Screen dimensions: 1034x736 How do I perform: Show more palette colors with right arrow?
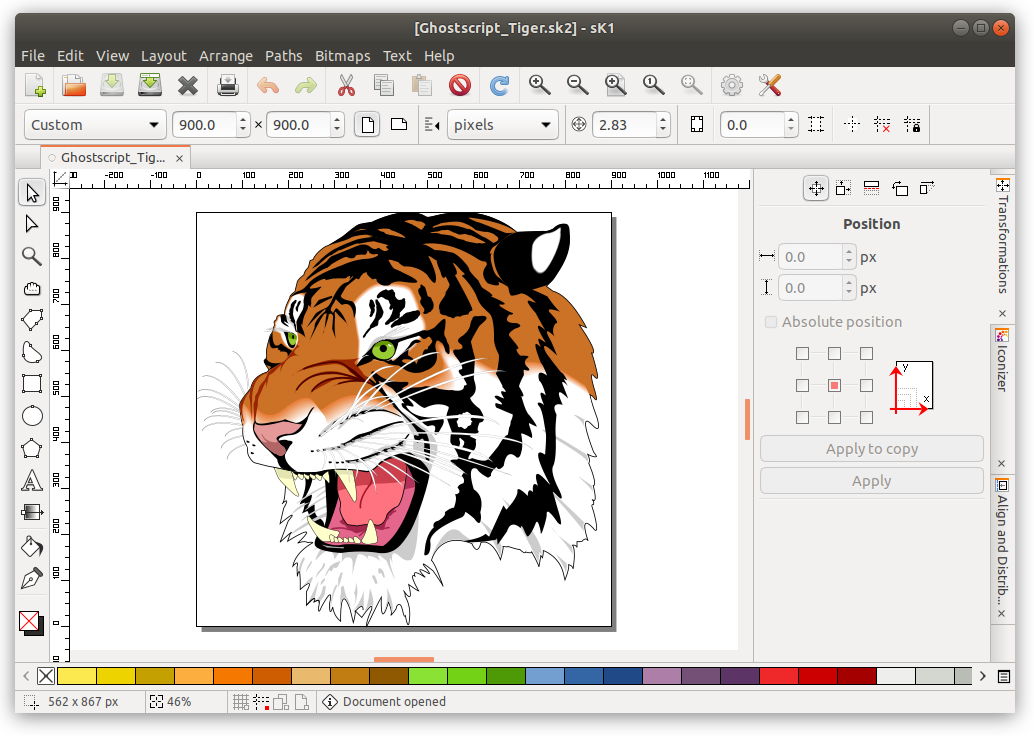click(983, 676)
